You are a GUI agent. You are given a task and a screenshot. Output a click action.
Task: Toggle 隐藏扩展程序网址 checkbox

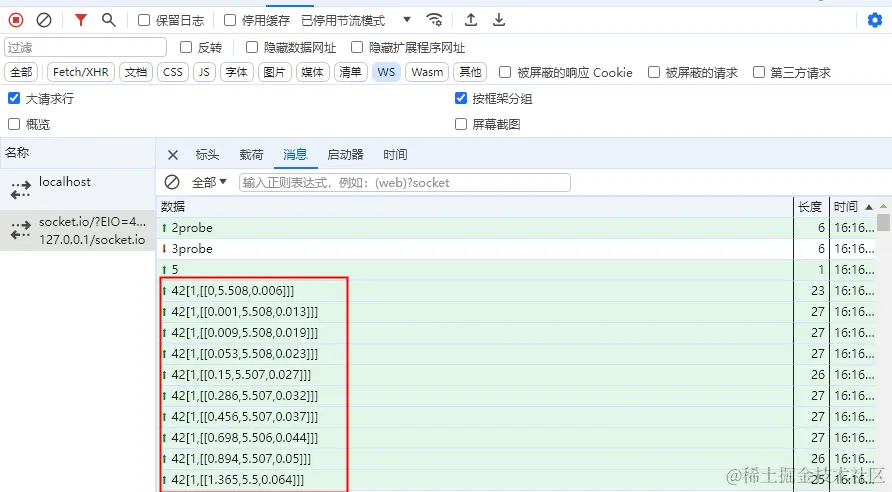[357, 47]
